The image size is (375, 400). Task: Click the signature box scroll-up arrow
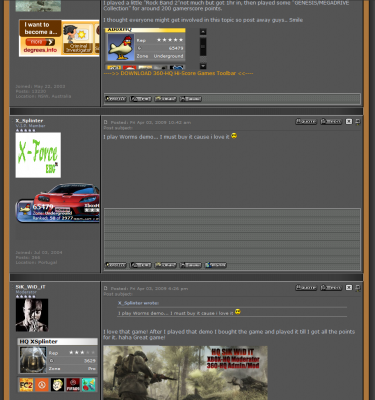coord(203,32)
